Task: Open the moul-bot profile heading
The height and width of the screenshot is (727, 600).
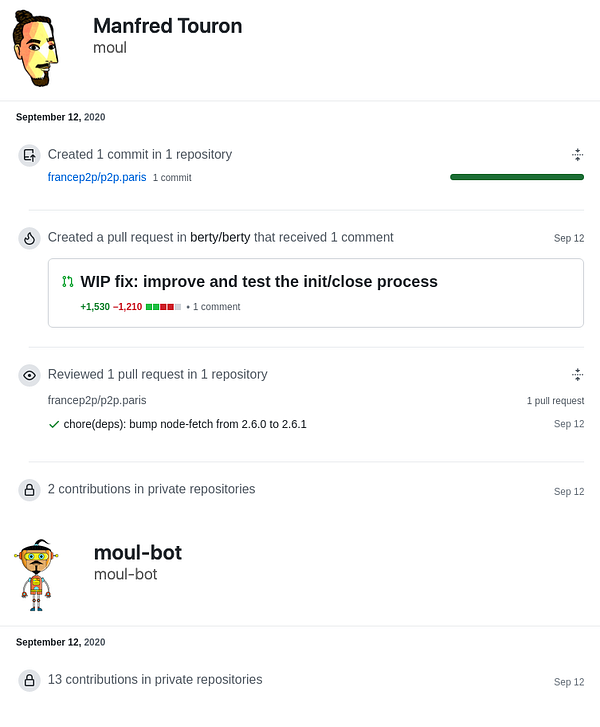Action: (138, 553)
